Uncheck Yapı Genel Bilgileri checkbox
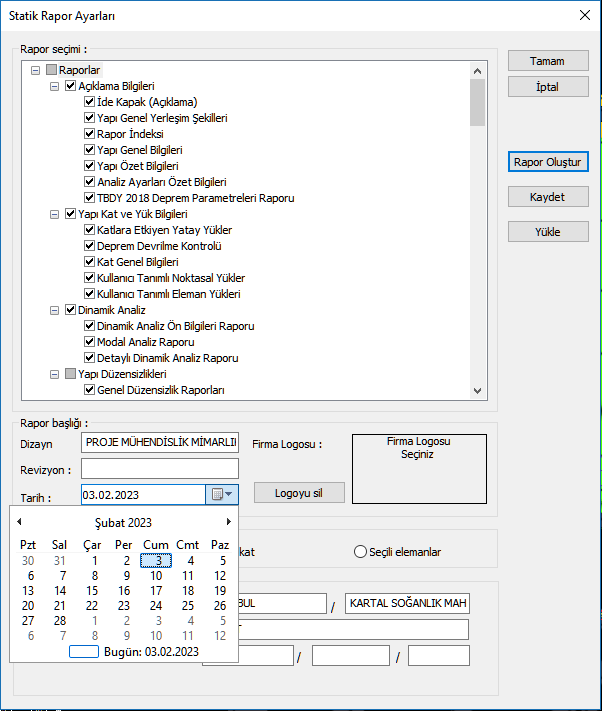Viewport: 602px width, 711px height. [x=89, y=150]
